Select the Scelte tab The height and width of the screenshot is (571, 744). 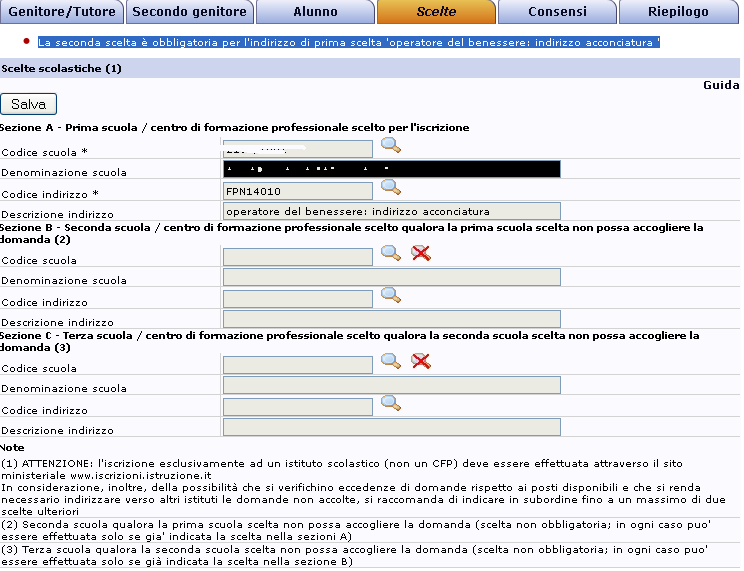[x=436, y=12]
